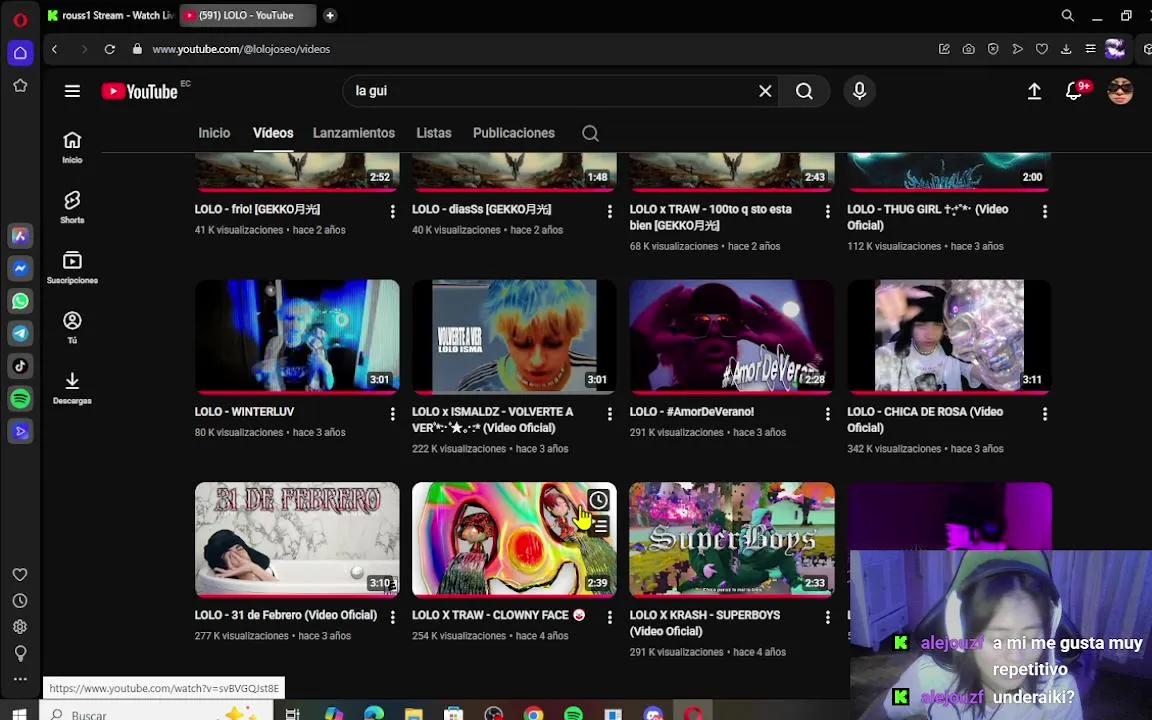
Task: Open the Listas channel tab
Action: pos(433,133)
